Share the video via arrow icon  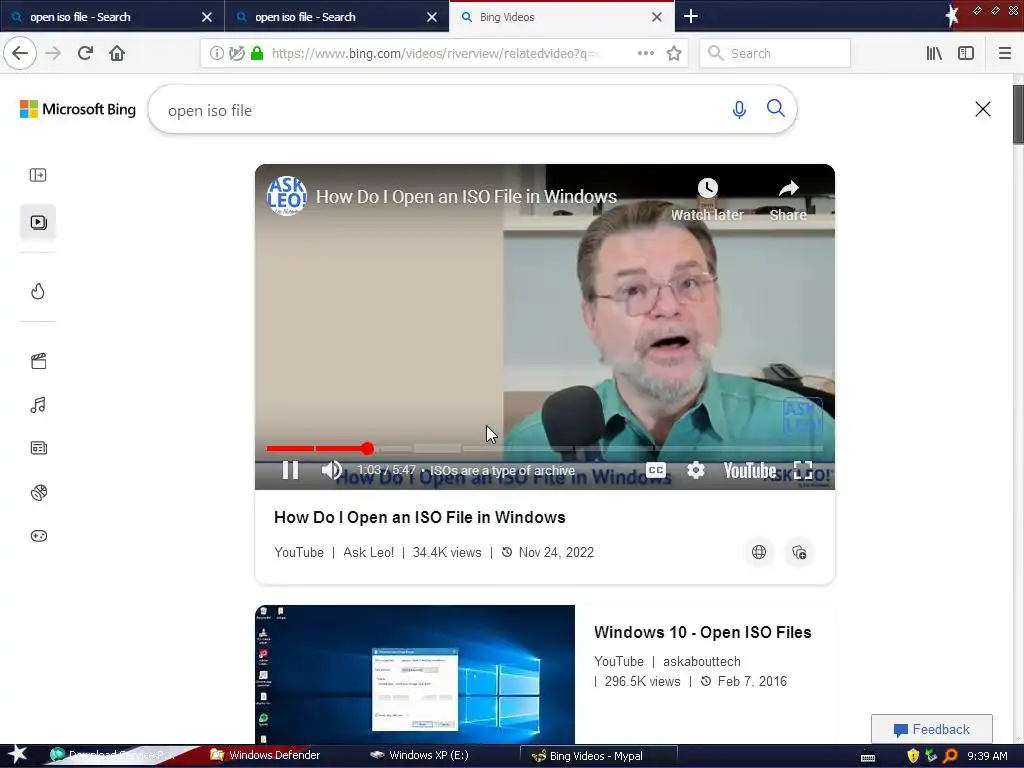[x=788, y=188]
